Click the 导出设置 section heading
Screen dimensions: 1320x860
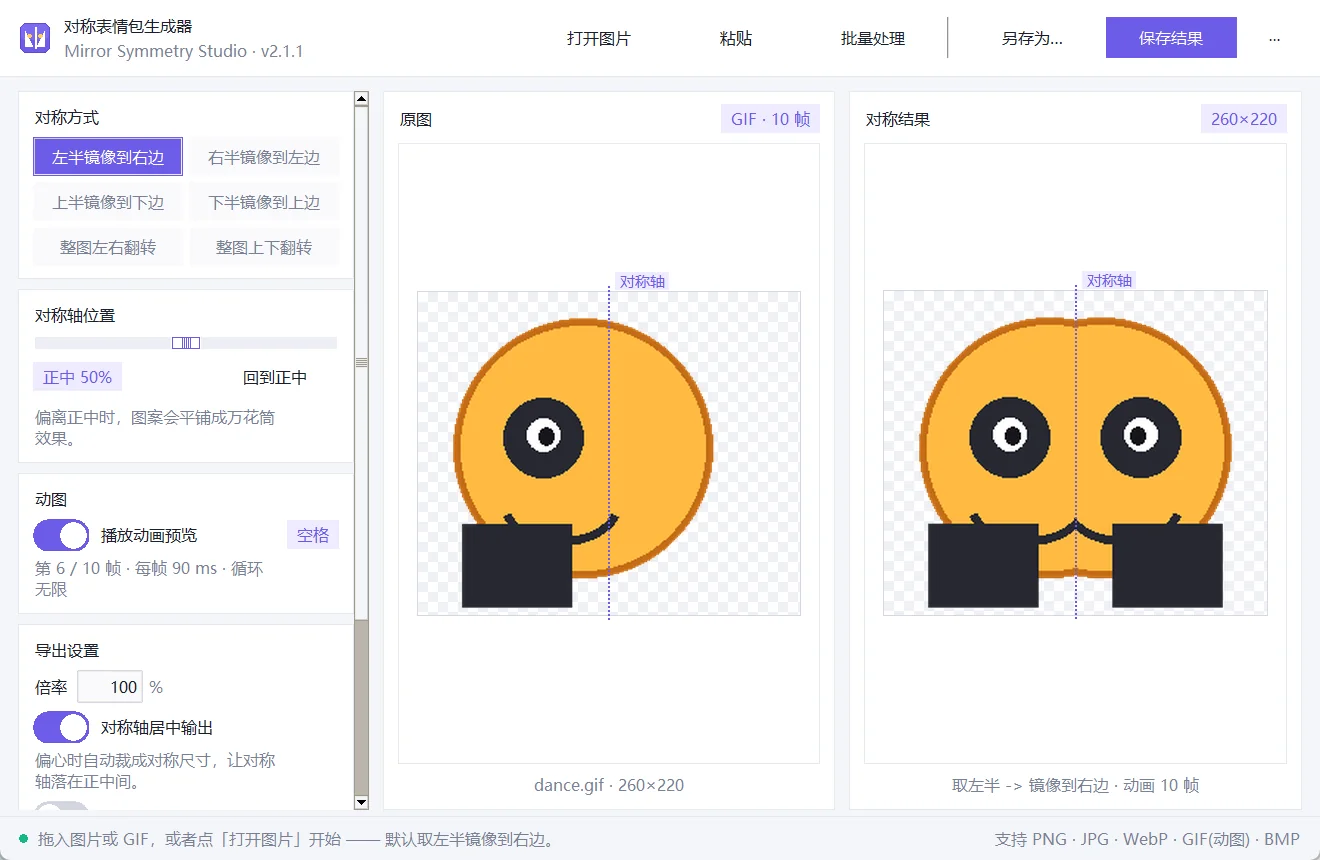click(67, 650)
